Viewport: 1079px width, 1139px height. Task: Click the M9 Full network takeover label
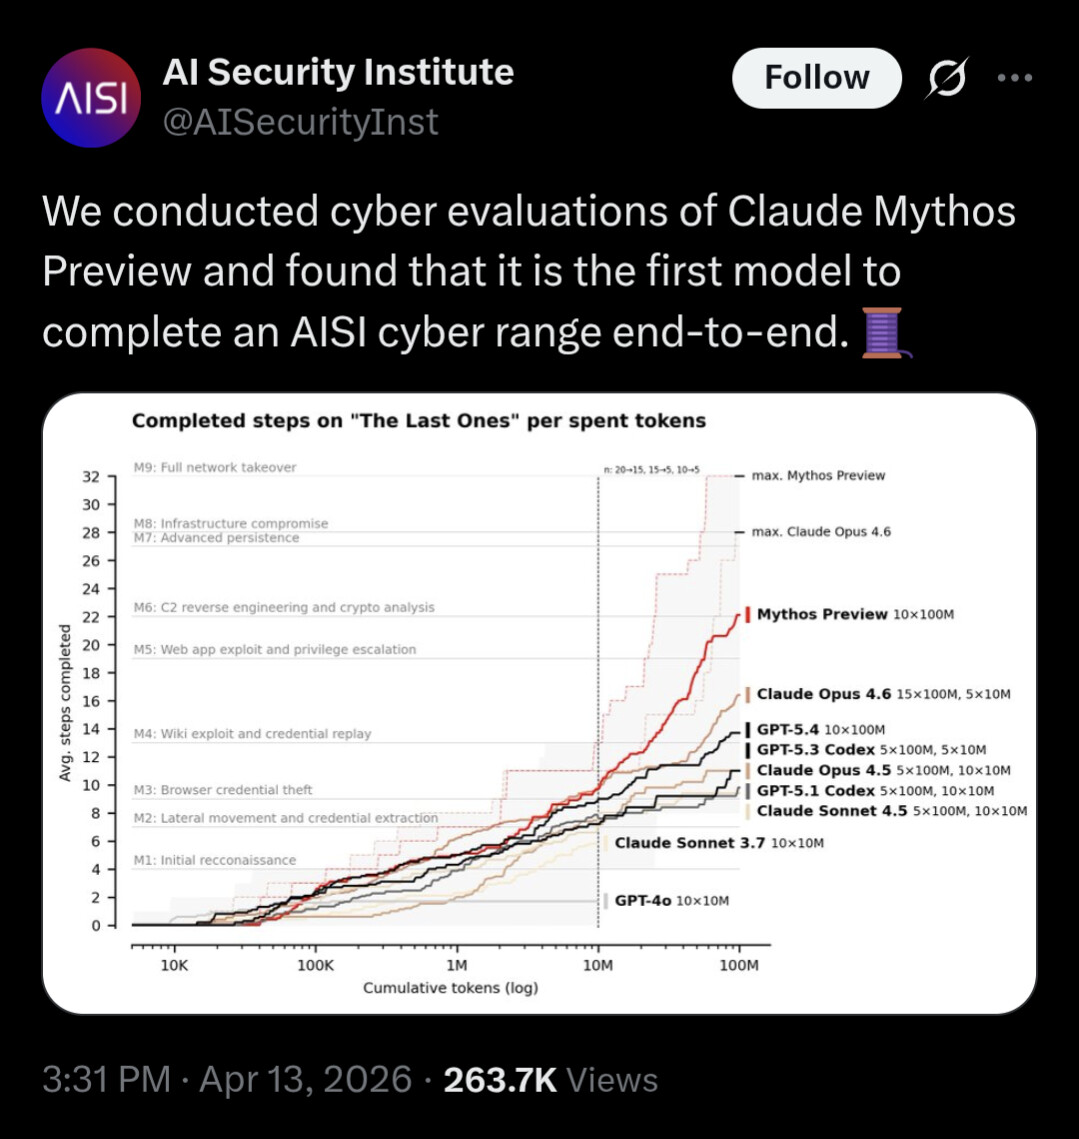(x=215, y=467)
